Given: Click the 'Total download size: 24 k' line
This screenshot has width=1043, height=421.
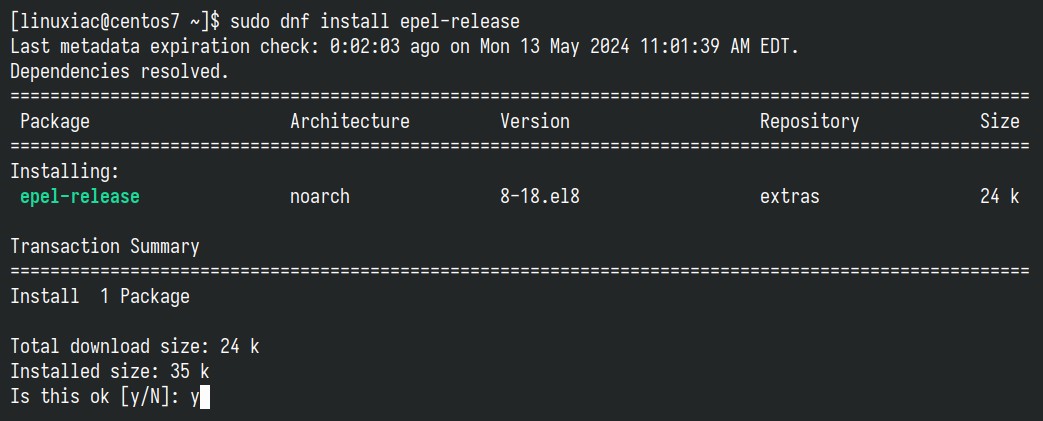Looking at the screenshot, I should (x=134, y=347).
